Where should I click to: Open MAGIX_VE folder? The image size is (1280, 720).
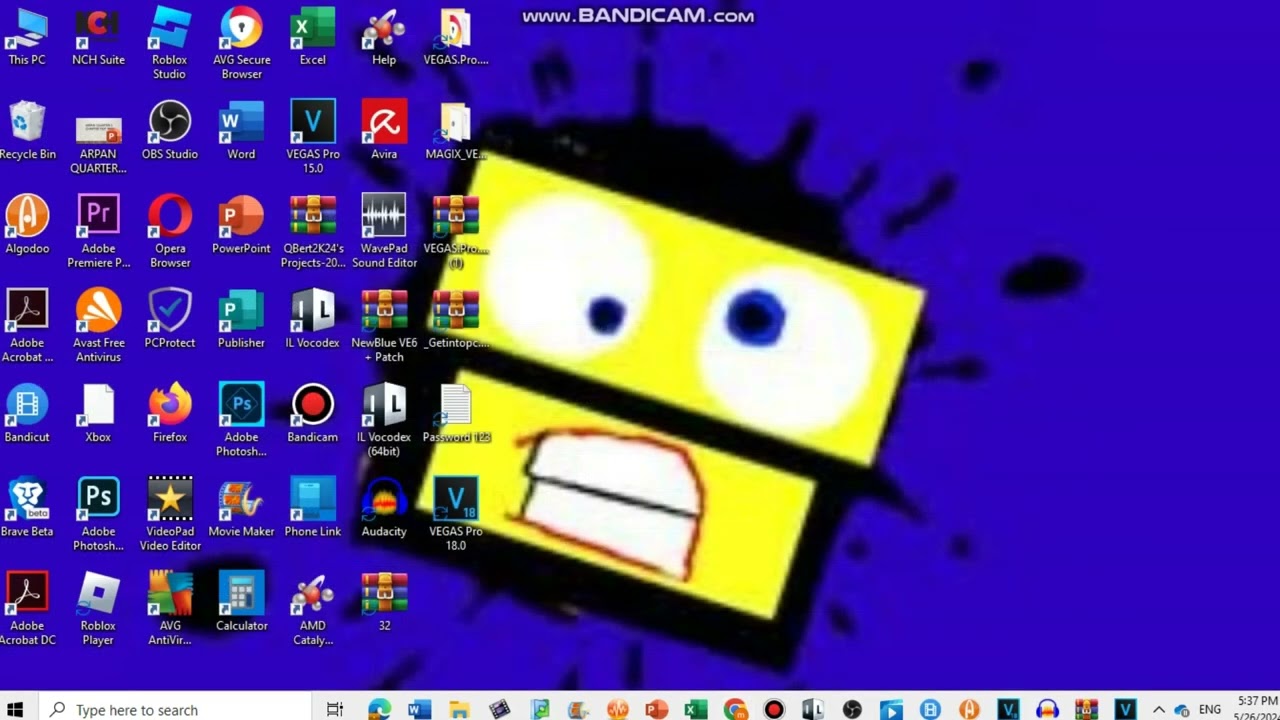pos(455,131)
